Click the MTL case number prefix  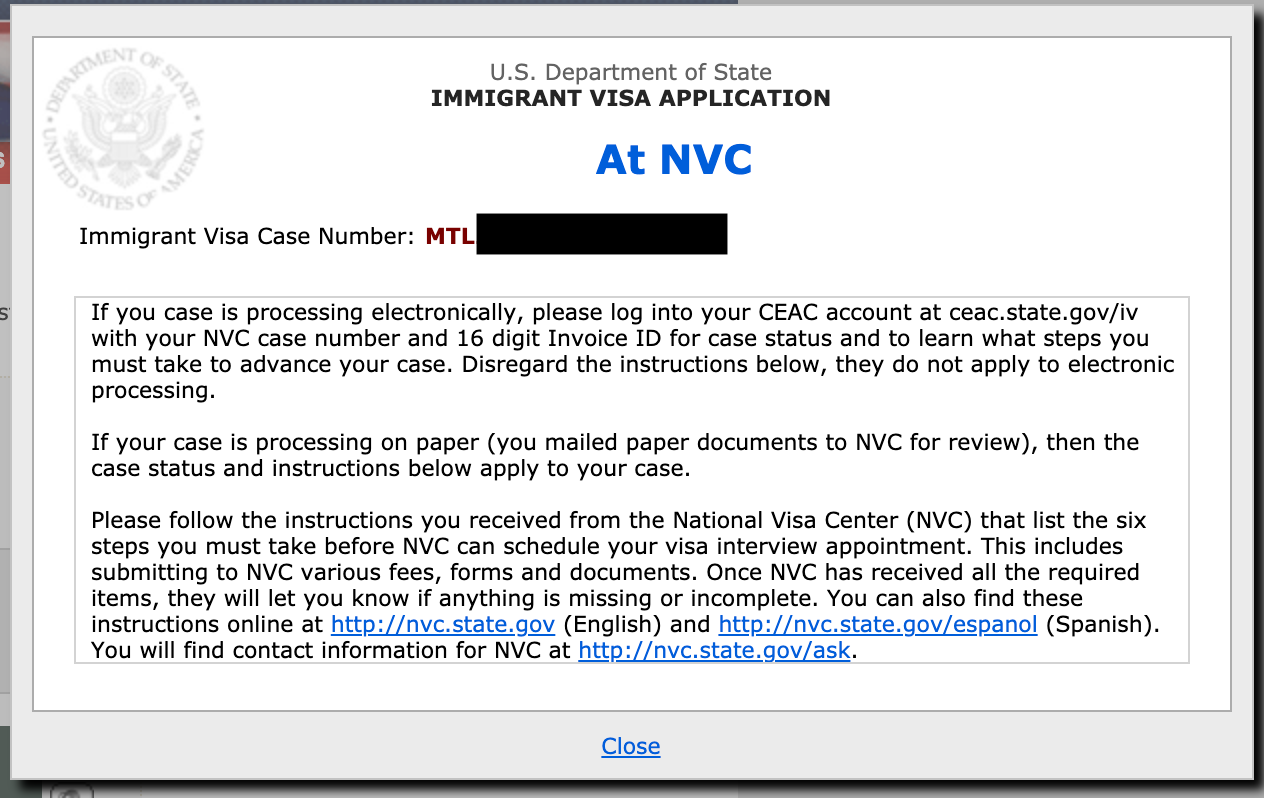coord(448,235)
